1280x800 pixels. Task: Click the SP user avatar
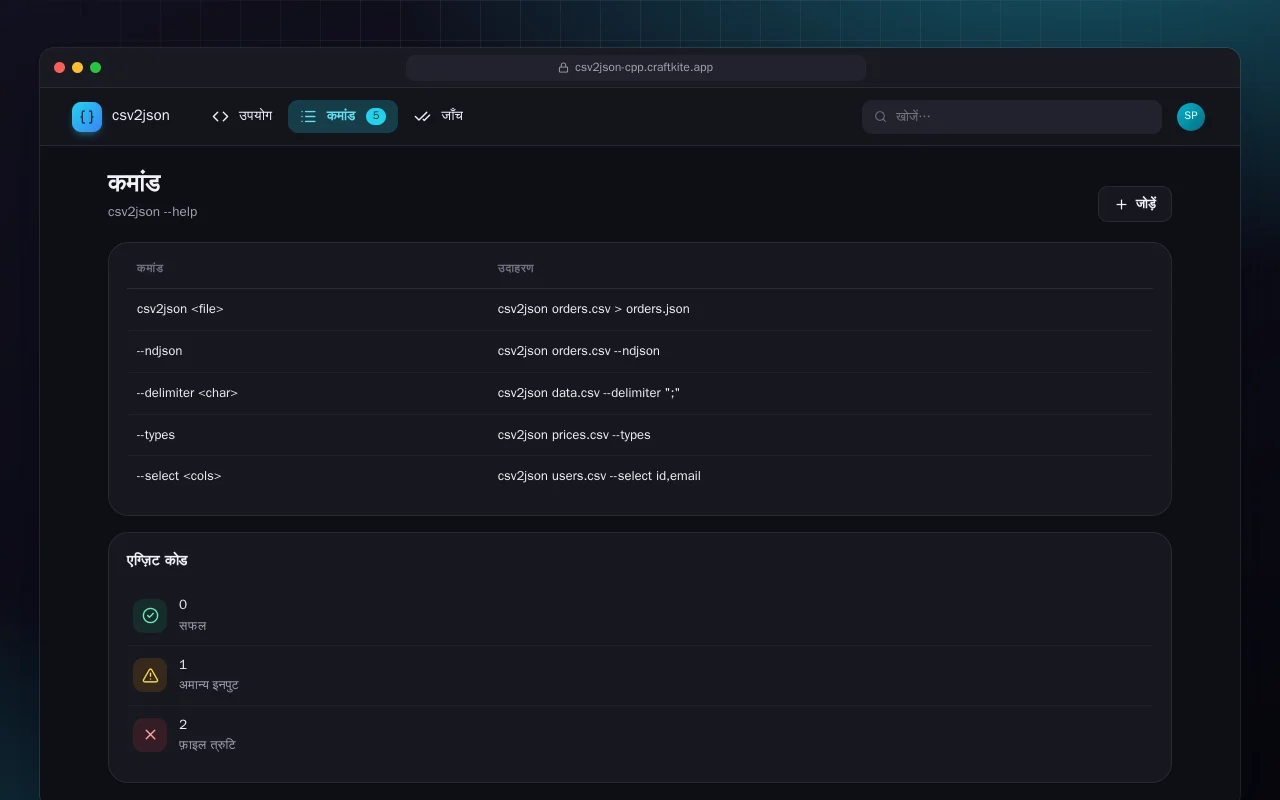(x=1191, y=117)
